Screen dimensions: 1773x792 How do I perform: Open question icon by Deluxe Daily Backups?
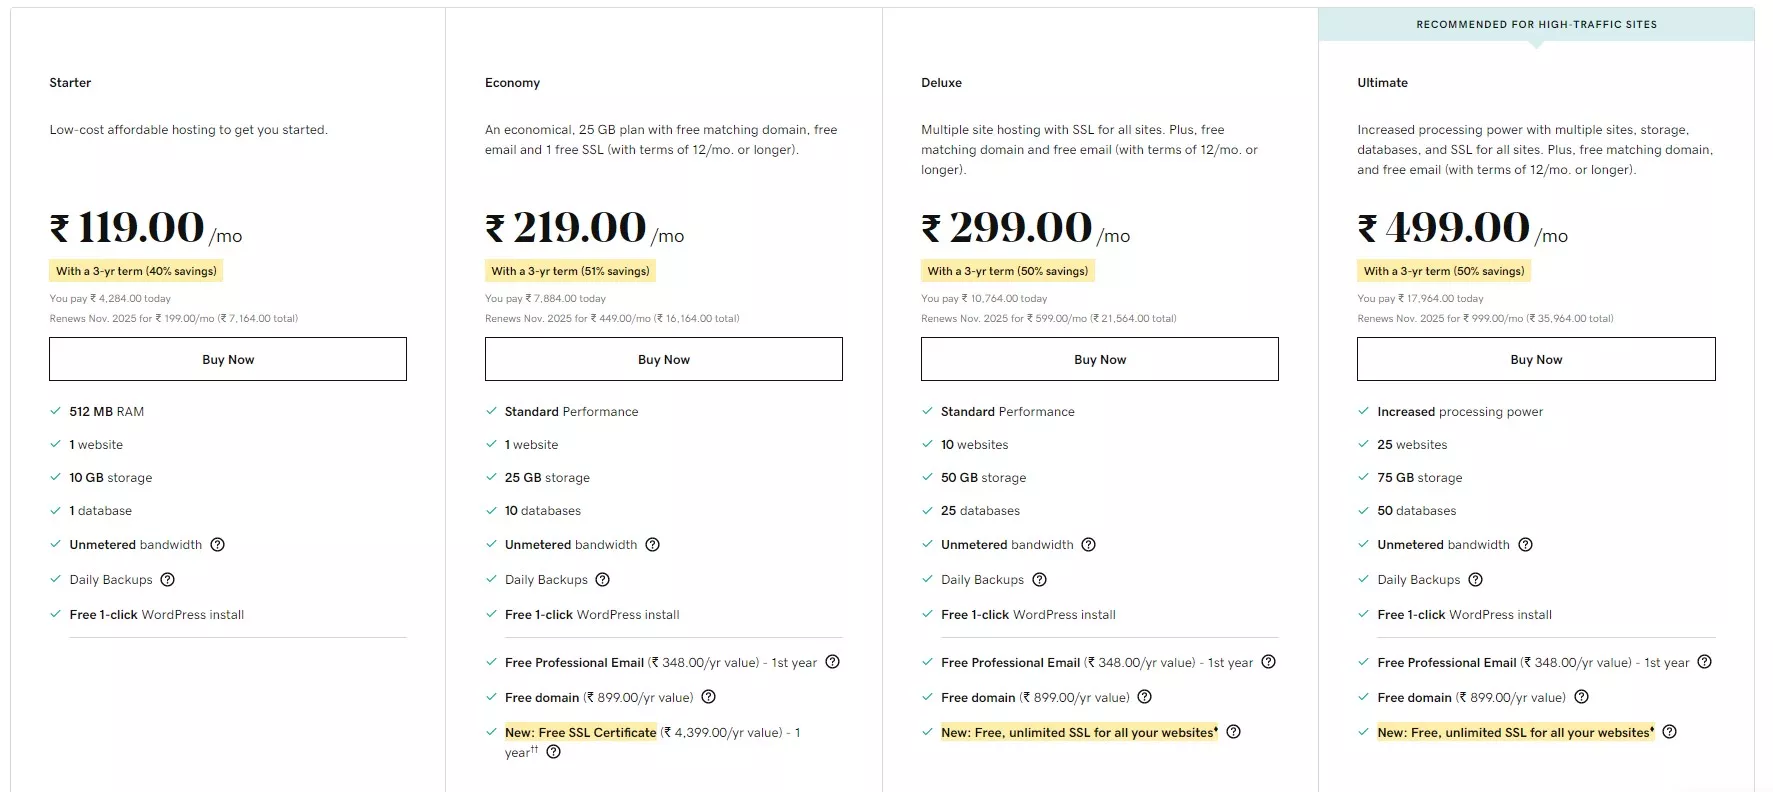[1040, 580]
